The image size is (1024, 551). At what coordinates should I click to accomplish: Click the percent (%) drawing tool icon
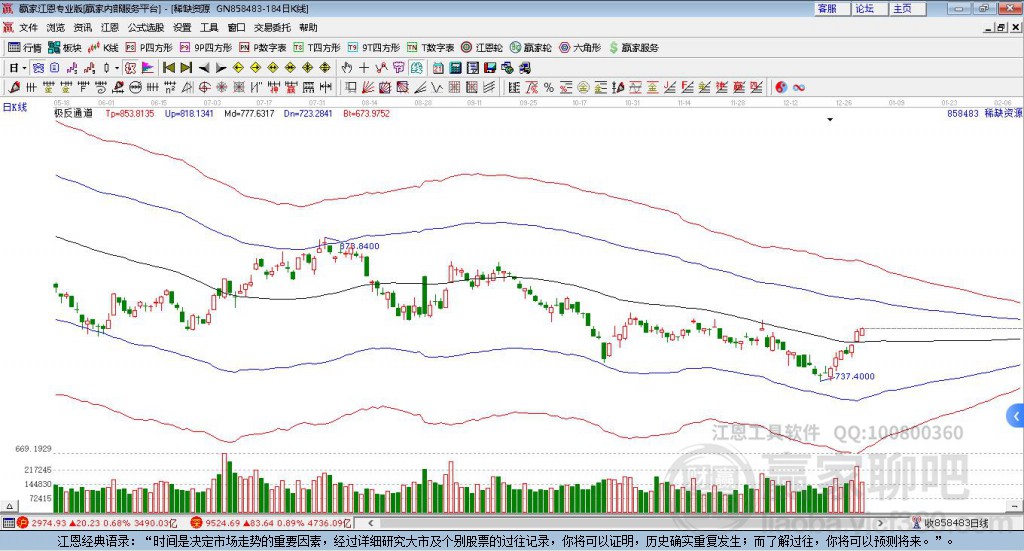pos(549,87)
